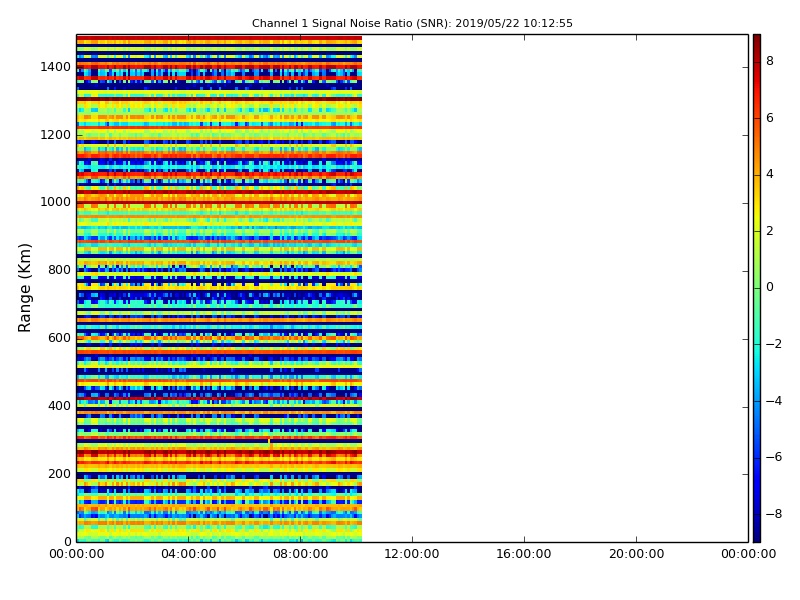Click the 'Range (Km)' y-axis label
This screenshot has height=600, width=800.
pyautogui.click(x=24, y=288)
